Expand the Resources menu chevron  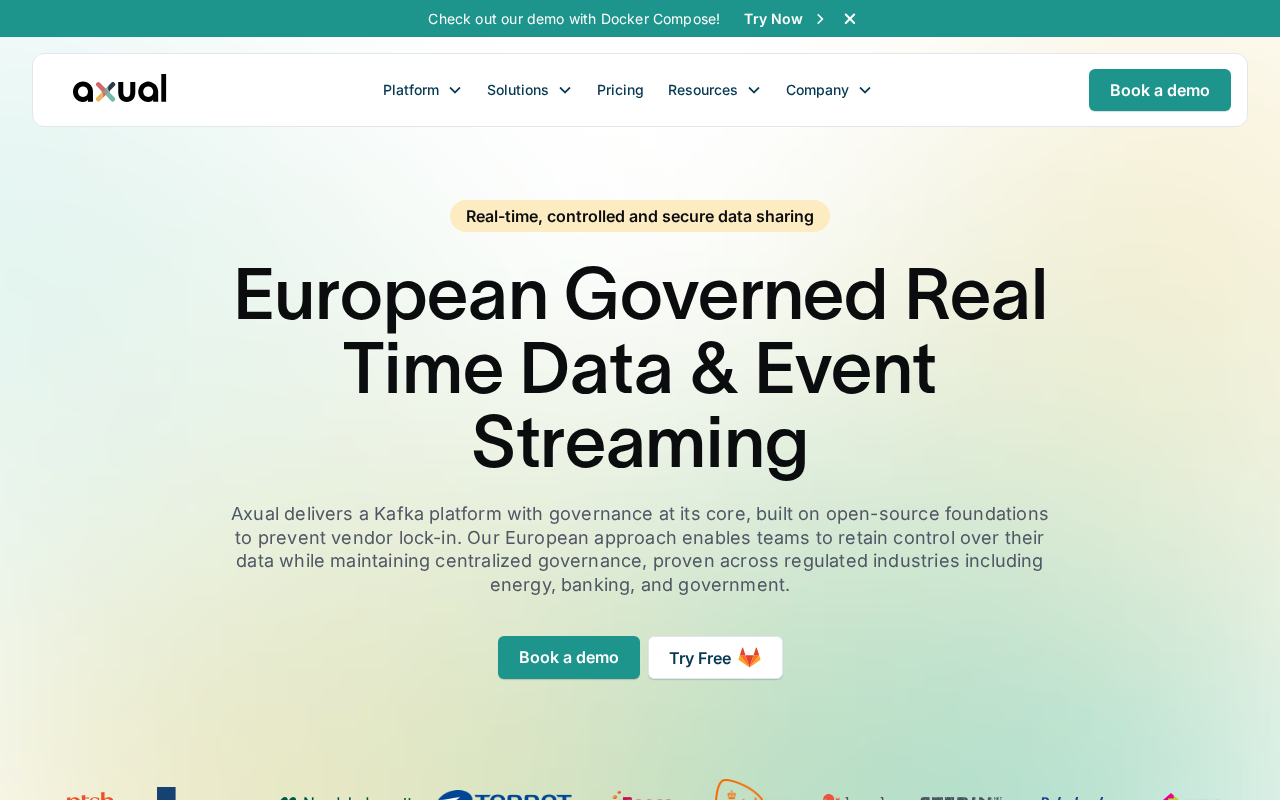click(754, 90)
